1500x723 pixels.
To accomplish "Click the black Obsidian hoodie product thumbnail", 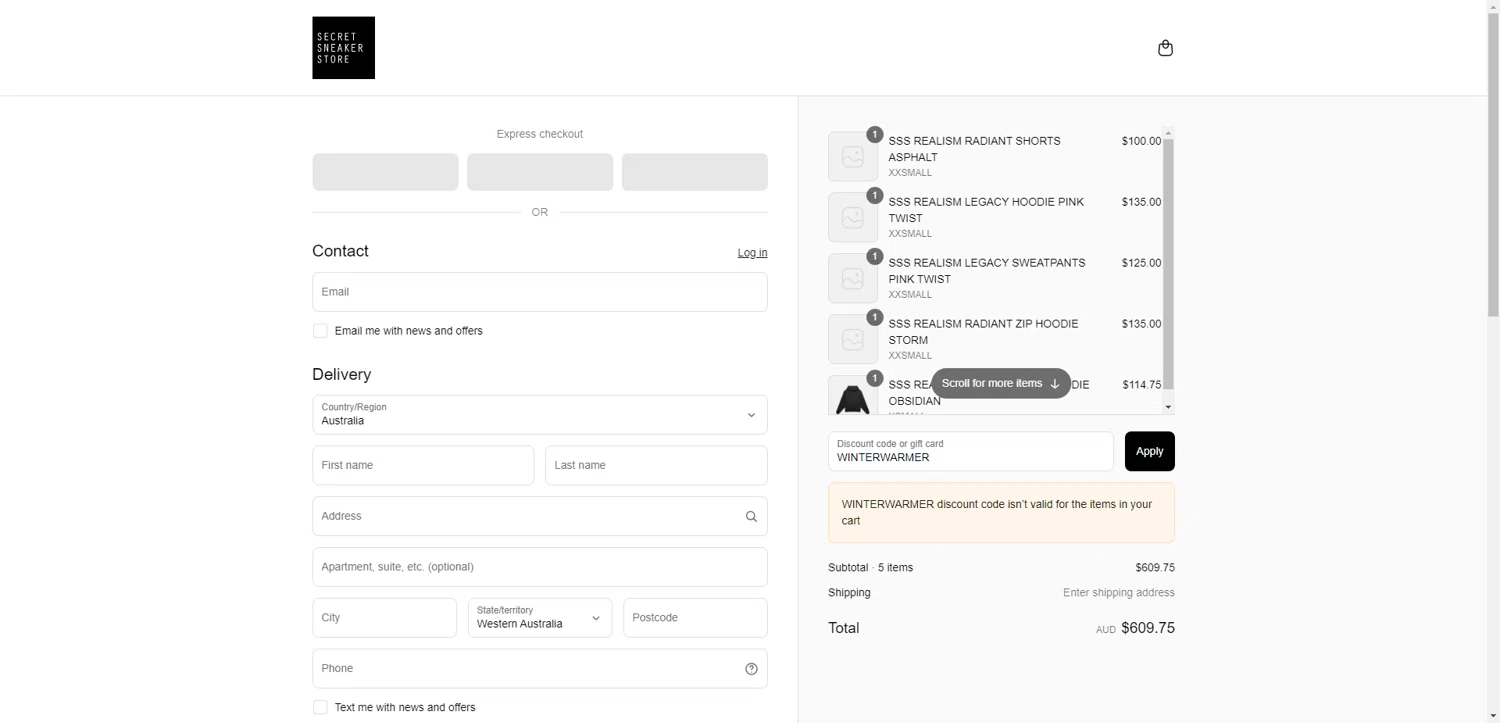I will click(x=853, y=395).
